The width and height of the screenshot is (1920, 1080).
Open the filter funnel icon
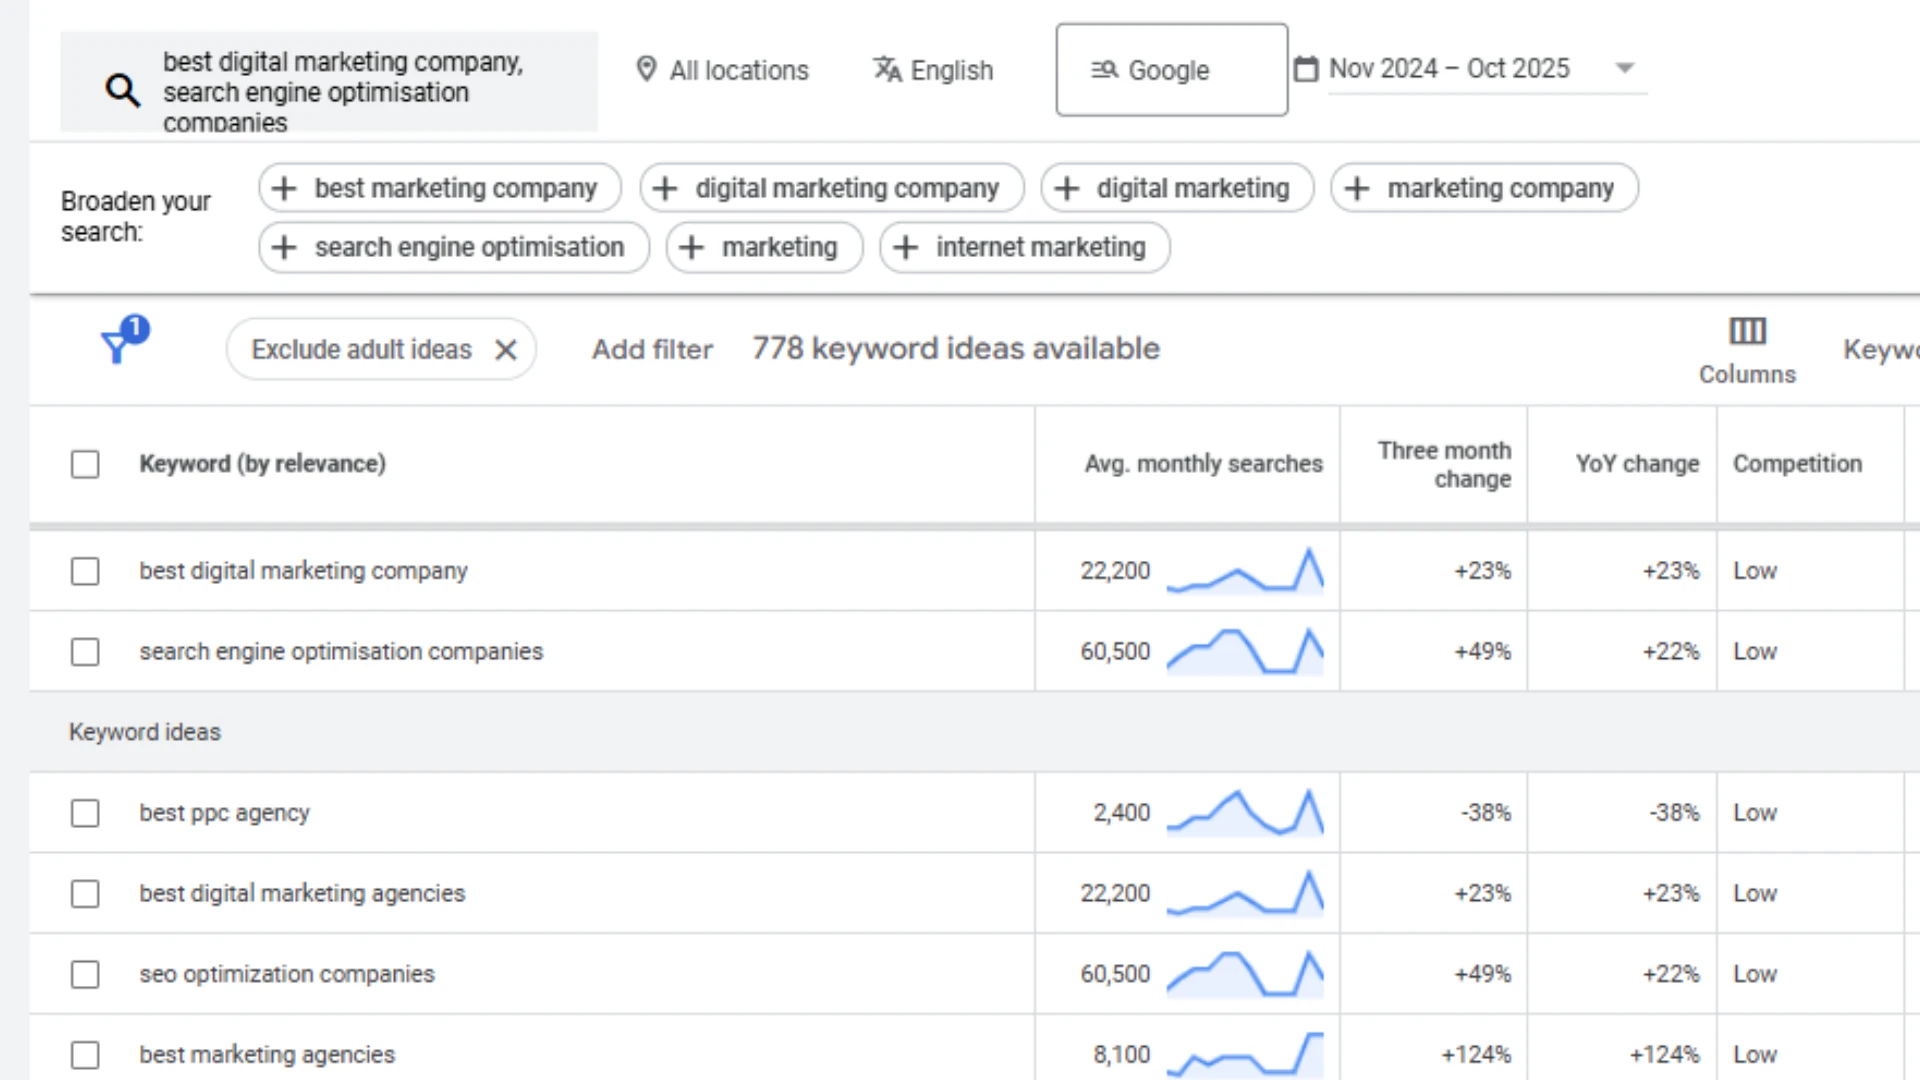click(118, 346)
